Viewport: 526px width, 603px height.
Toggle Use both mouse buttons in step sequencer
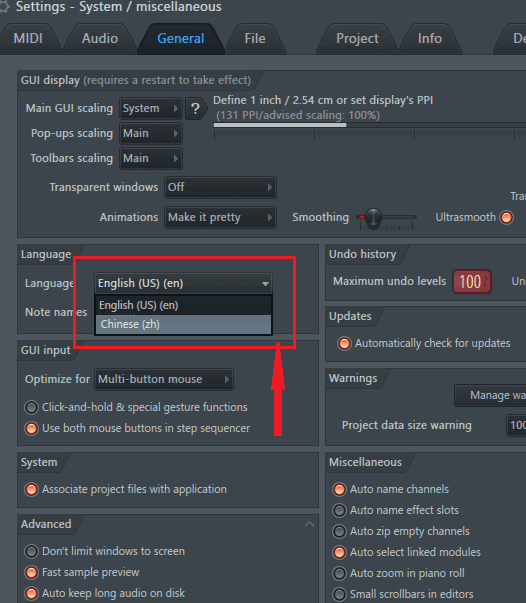coord(31,428)
